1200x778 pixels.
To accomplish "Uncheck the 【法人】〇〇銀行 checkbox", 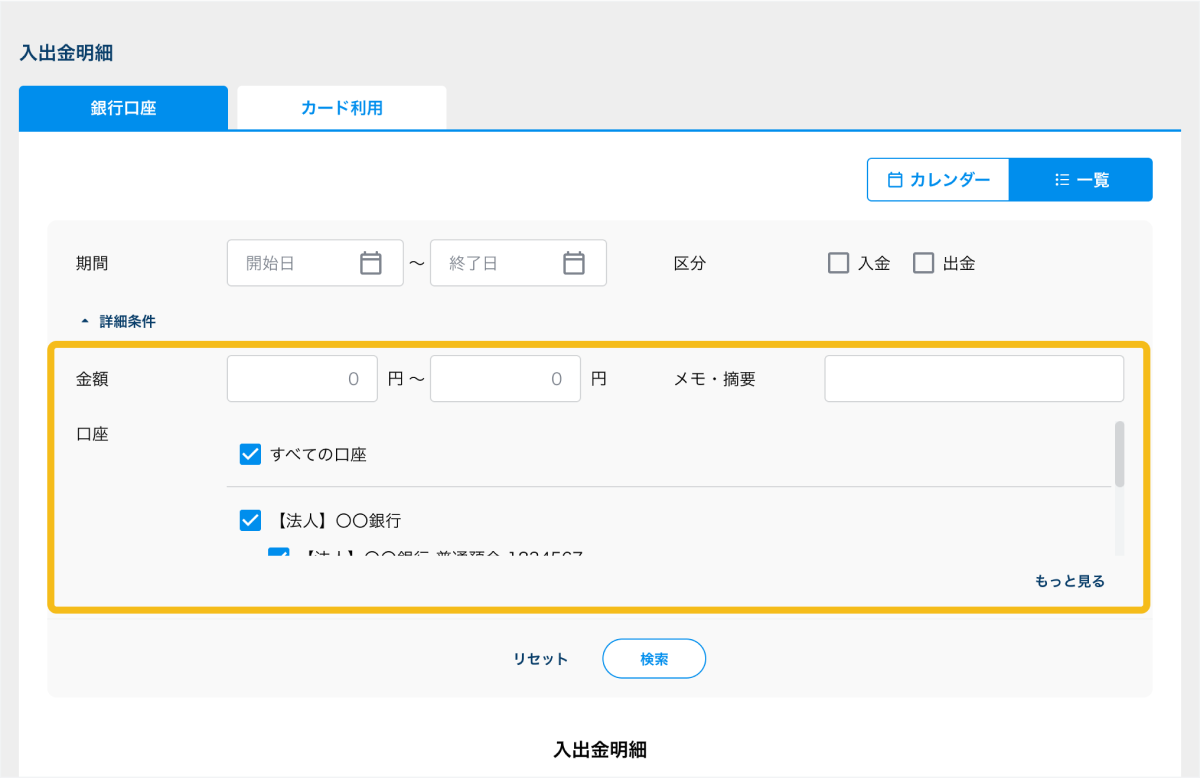I will tap(251, 520).
